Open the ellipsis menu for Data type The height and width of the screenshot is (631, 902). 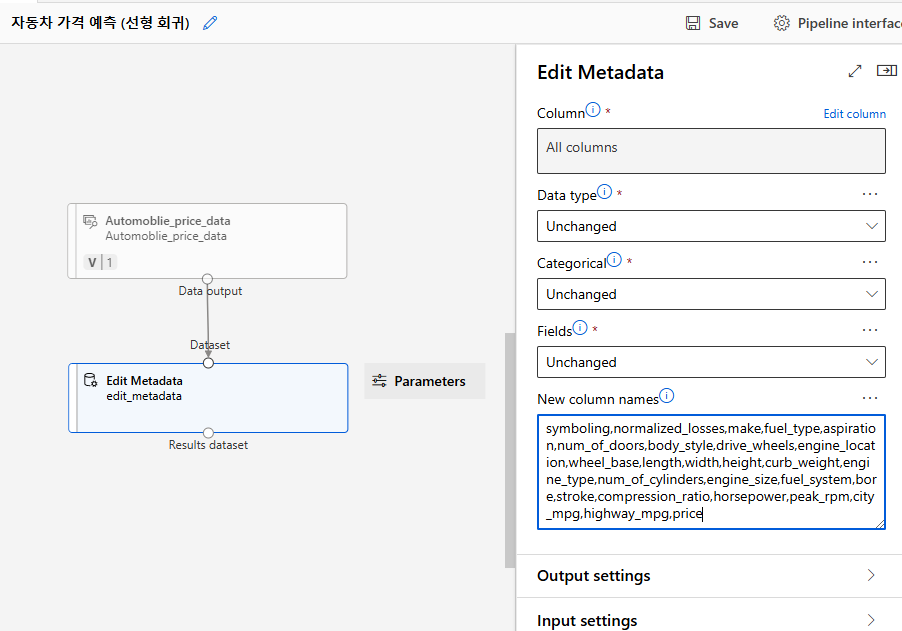point(870,194)
